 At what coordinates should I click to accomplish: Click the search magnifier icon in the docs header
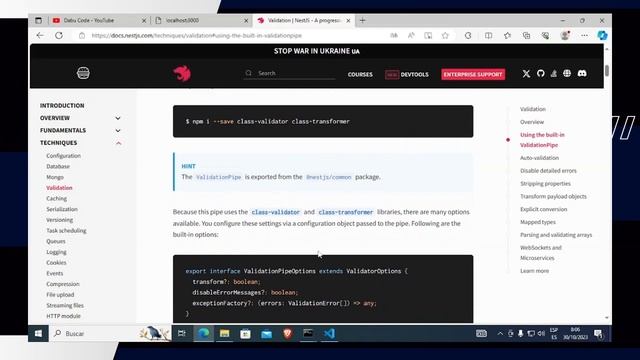249,73
